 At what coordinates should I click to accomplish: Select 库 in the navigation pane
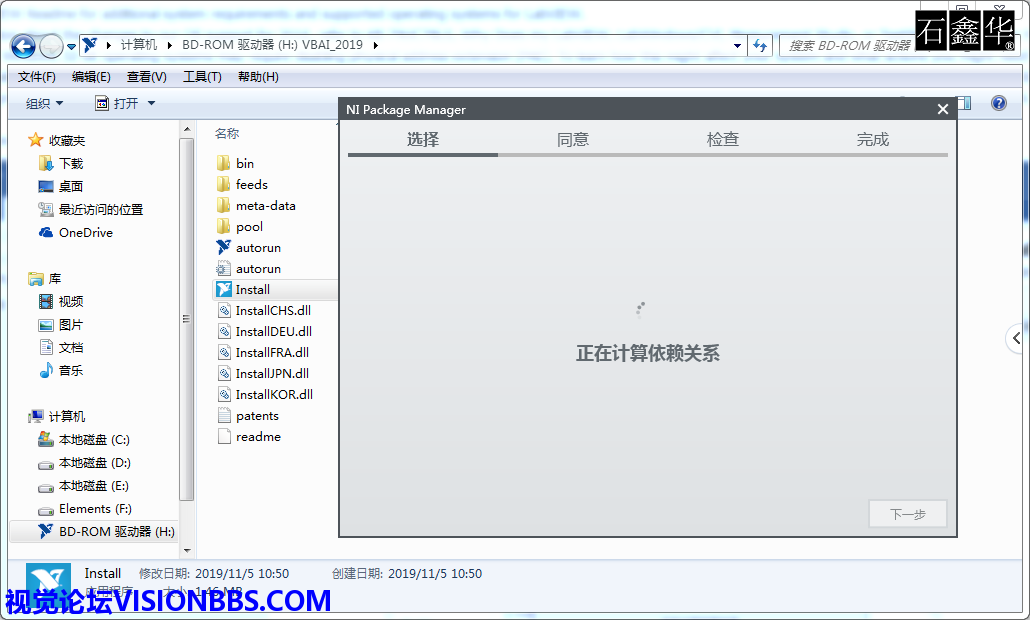tap(55, 278)
